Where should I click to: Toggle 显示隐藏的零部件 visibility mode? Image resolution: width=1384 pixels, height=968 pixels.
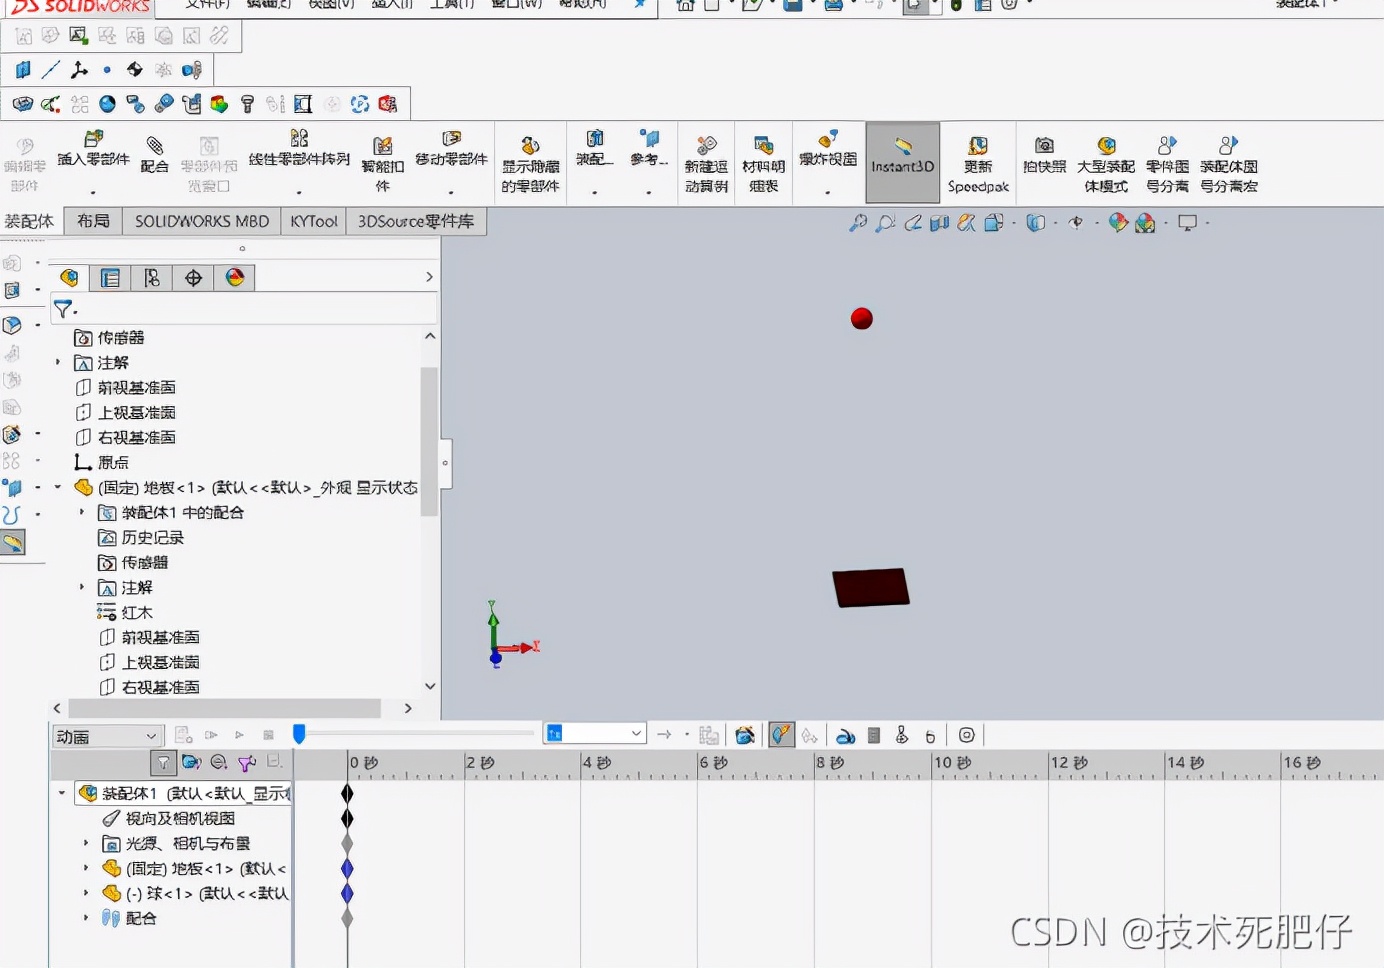pos(531,160)
